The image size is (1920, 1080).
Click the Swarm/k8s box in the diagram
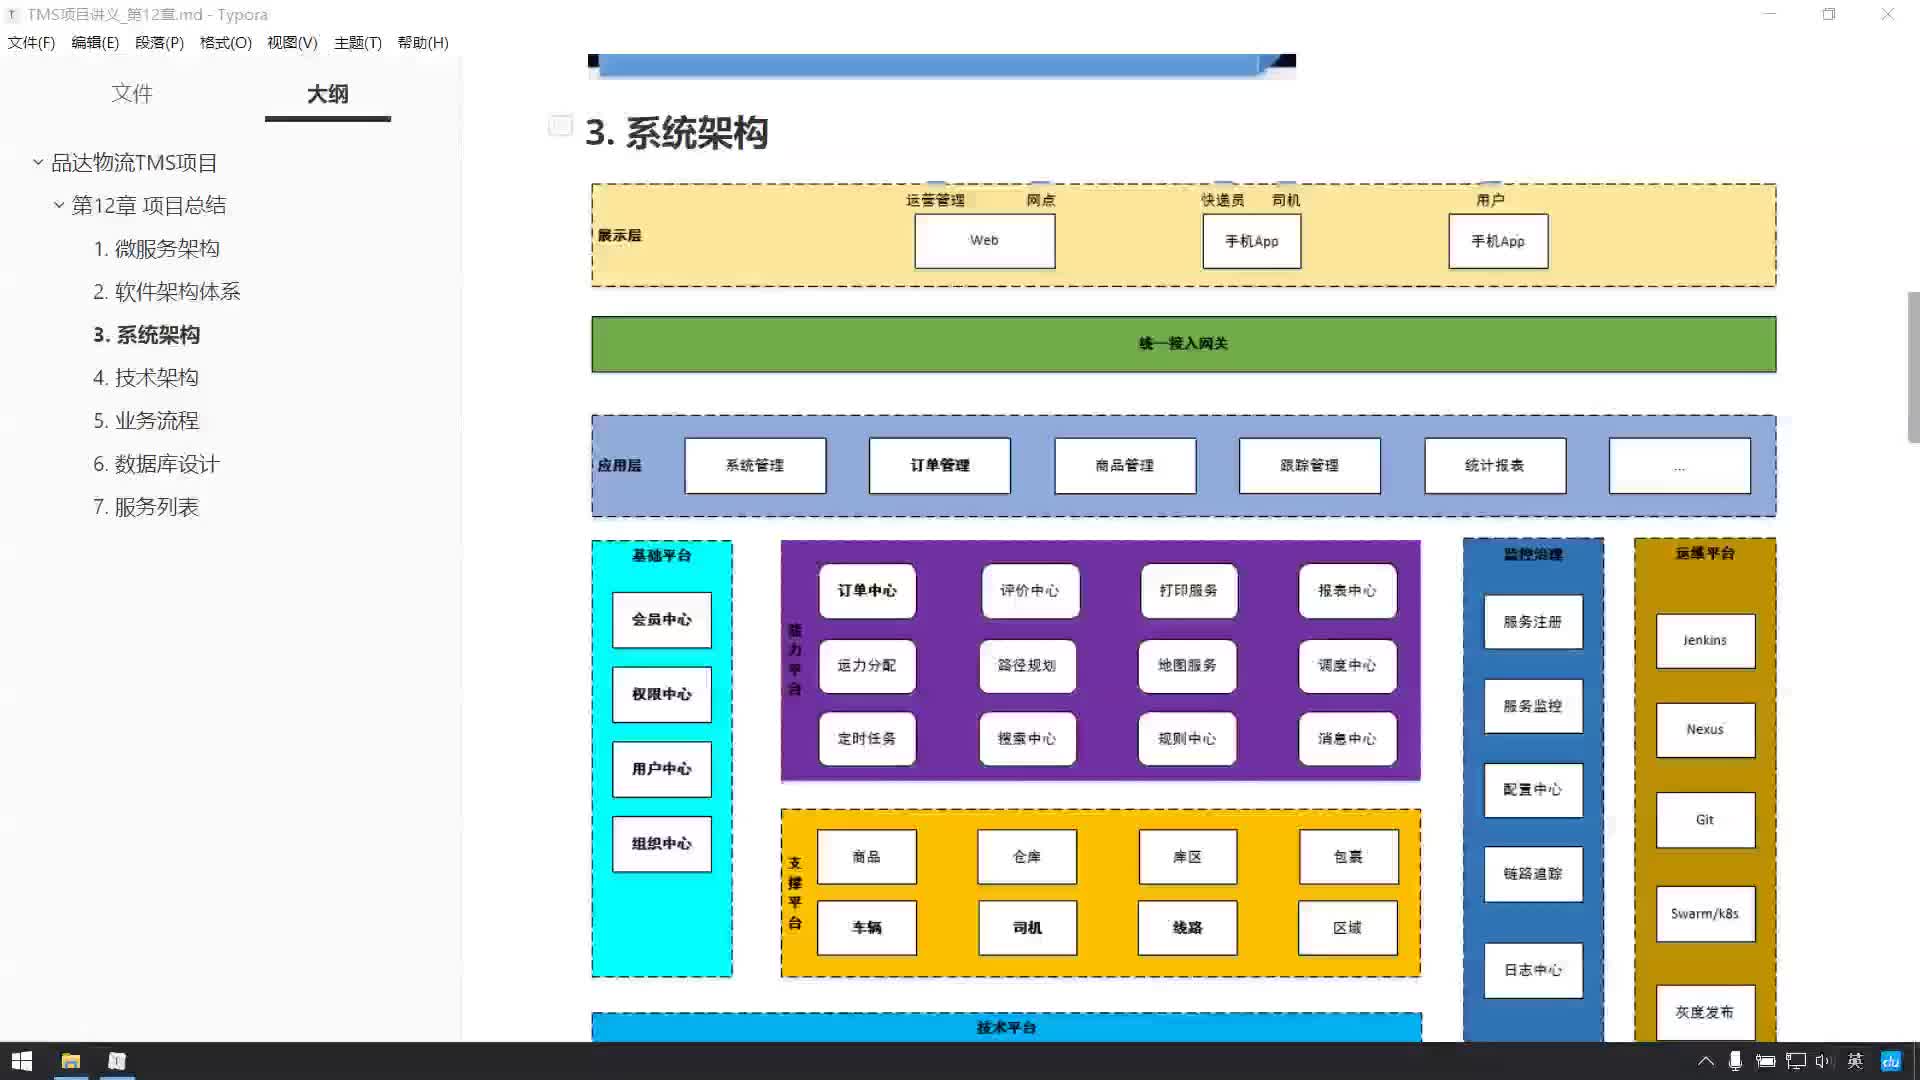(1705, 914)
